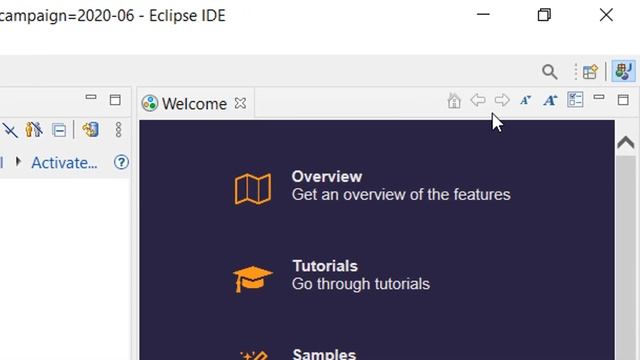
Task: Close the Eclipse IDE window
Action: point(606,15)
